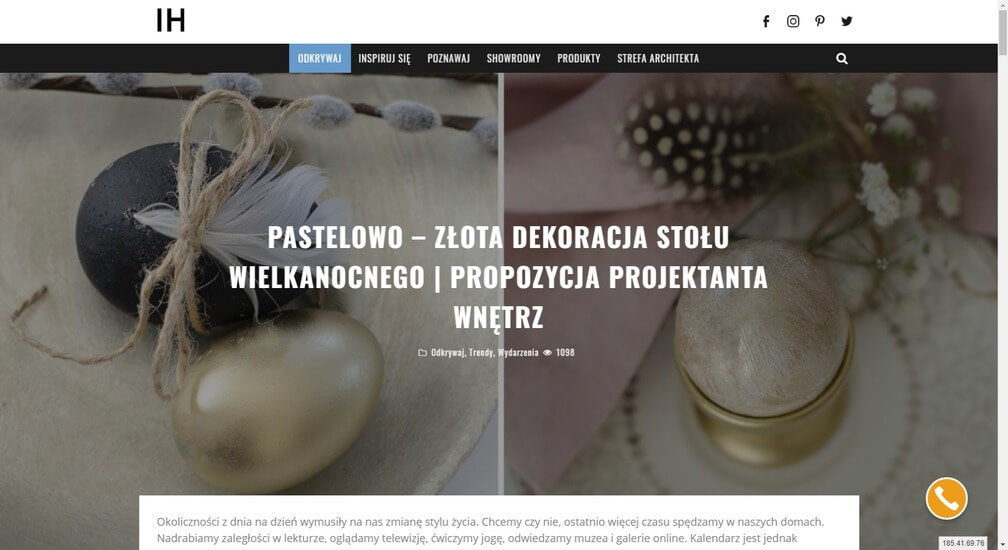
Task: Open the Twitter social icon
Action: click(x=847, y=21)
